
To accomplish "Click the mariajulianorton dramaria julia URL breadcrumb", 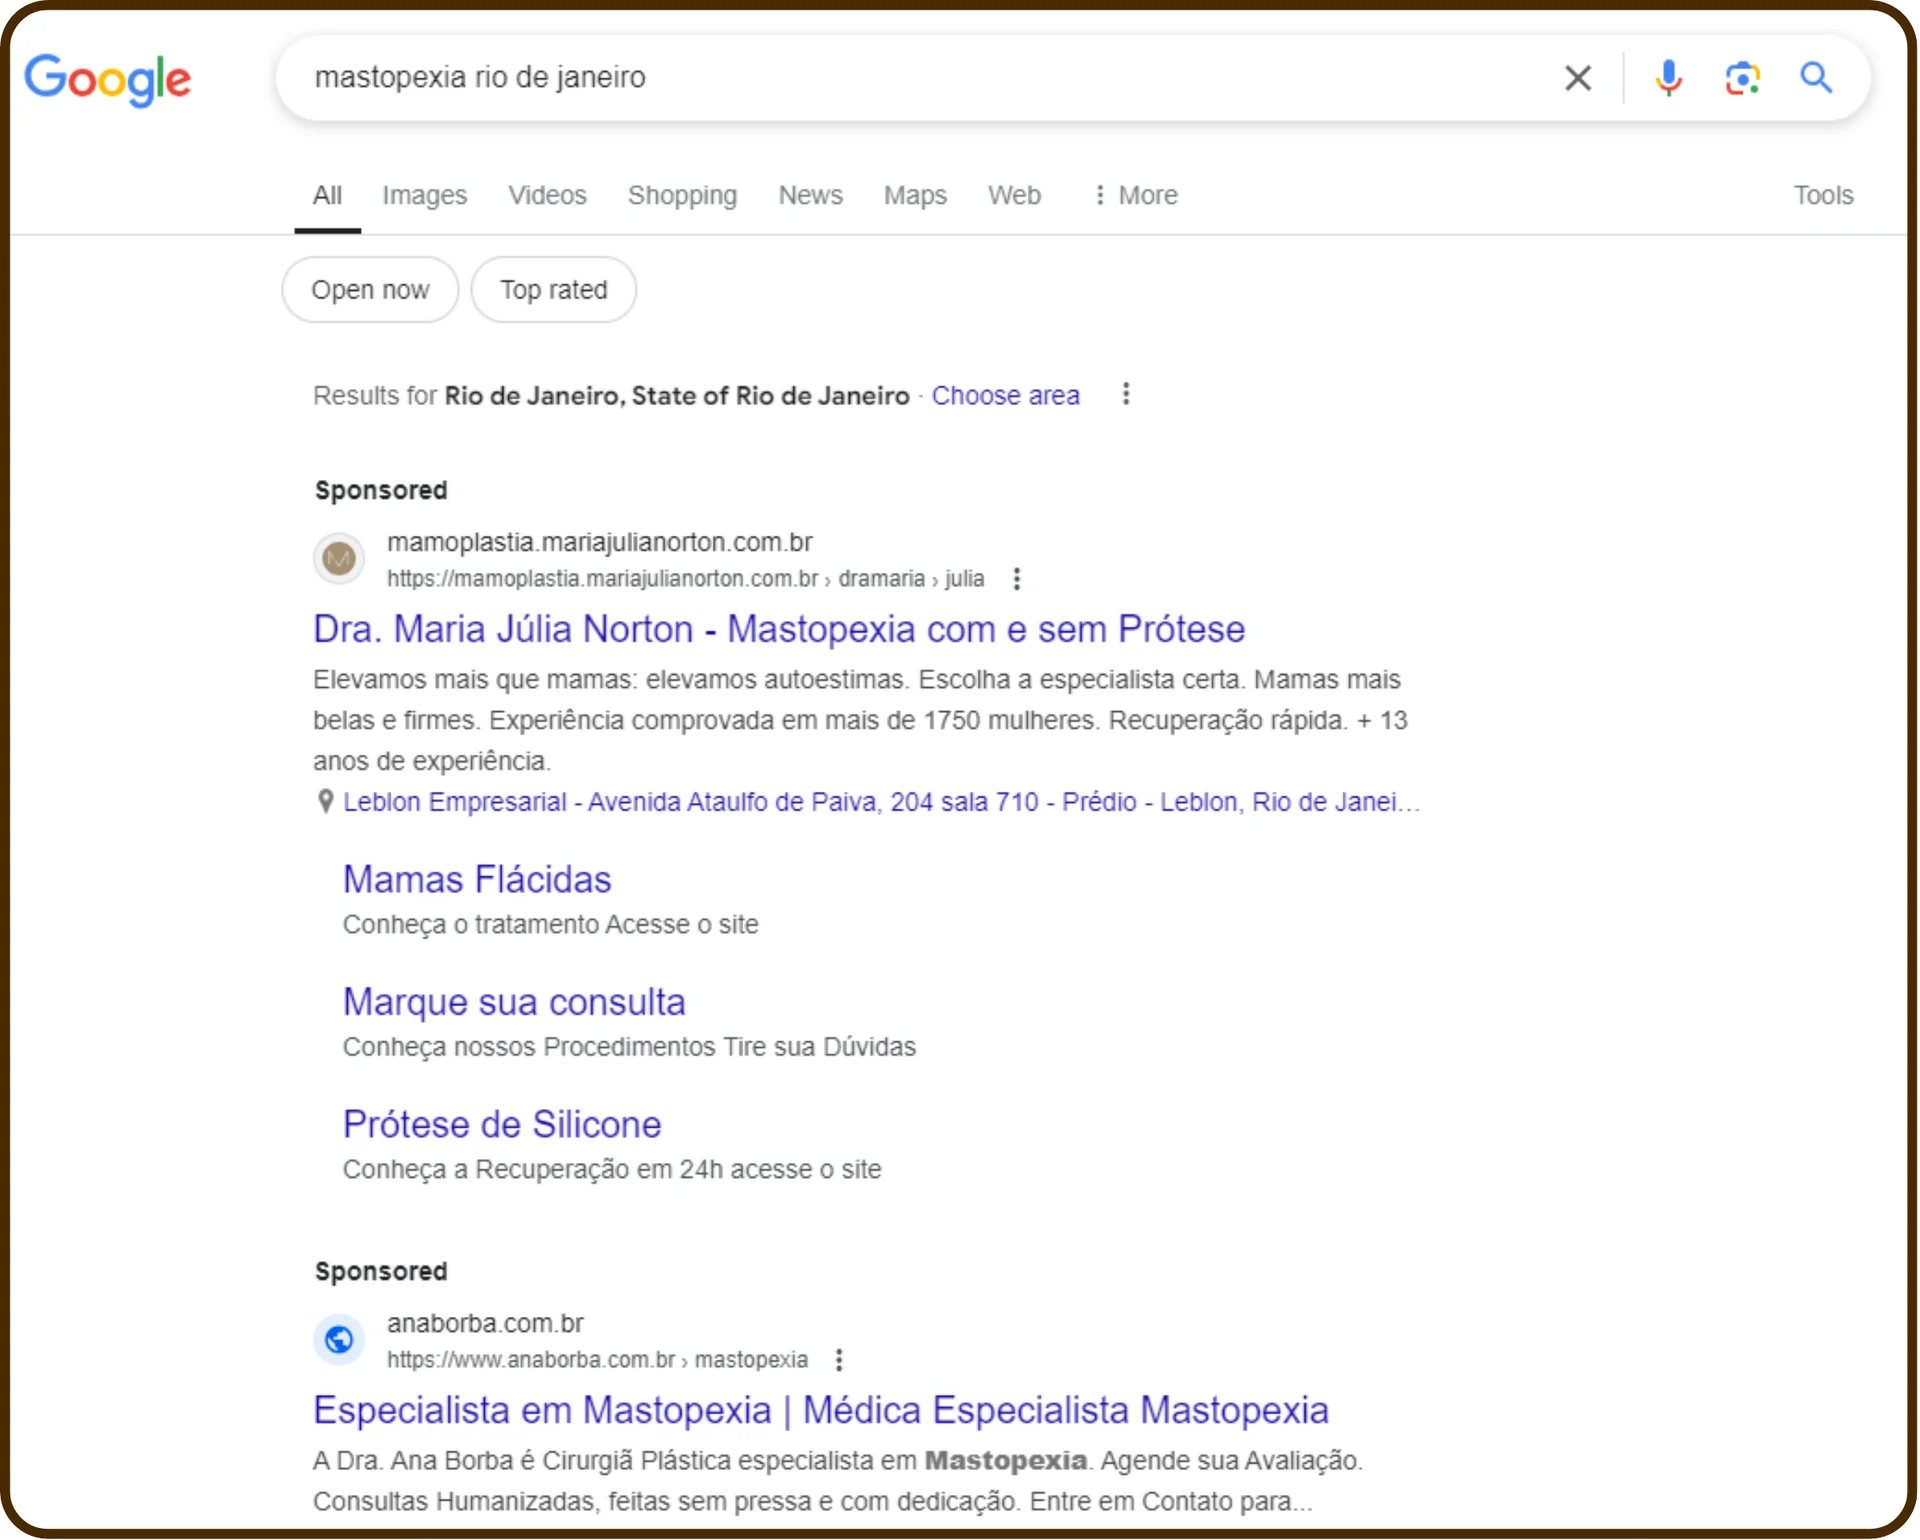I will (x=685, y=579).
